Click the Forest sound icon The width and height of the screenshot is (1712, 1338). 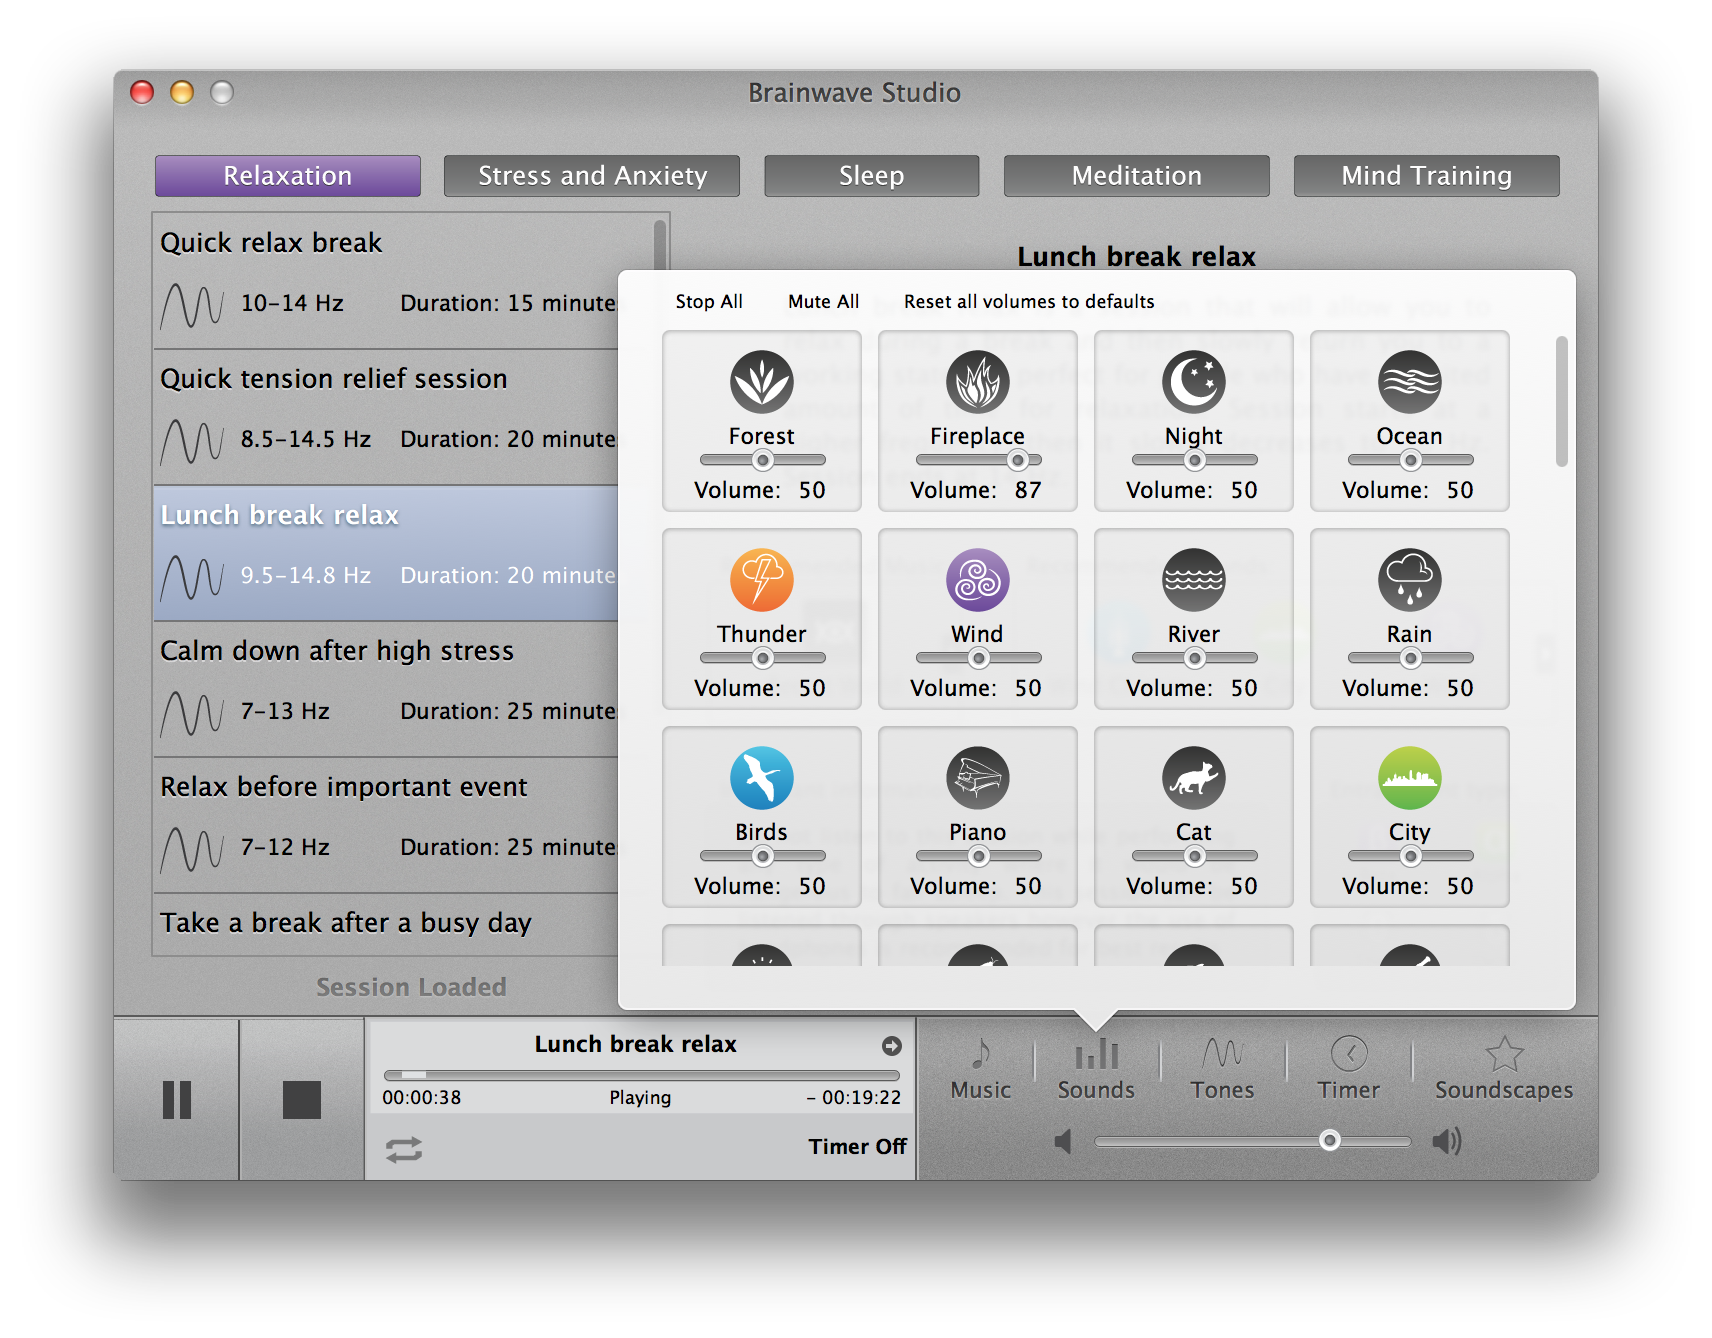(x=761, y=382)
